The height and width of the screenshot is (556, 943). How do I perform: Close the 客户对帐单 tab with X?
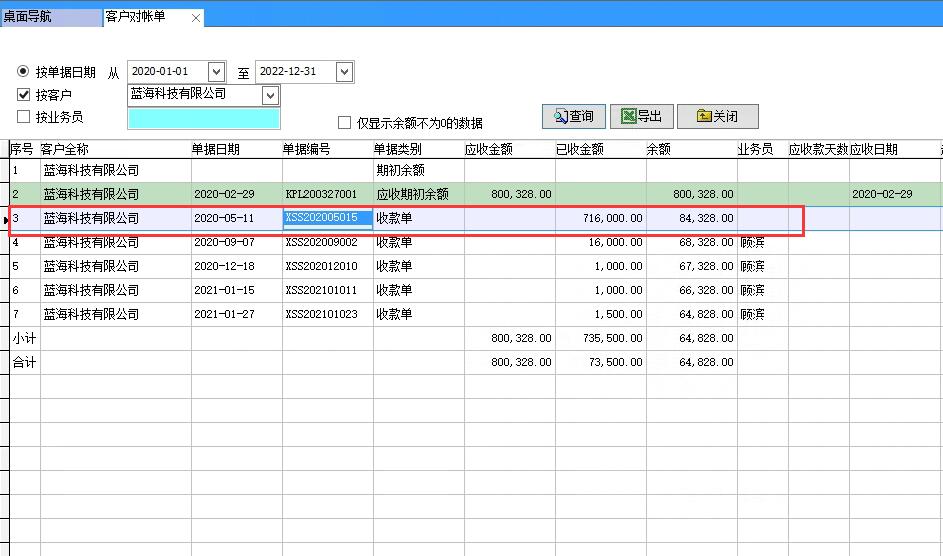195,18
